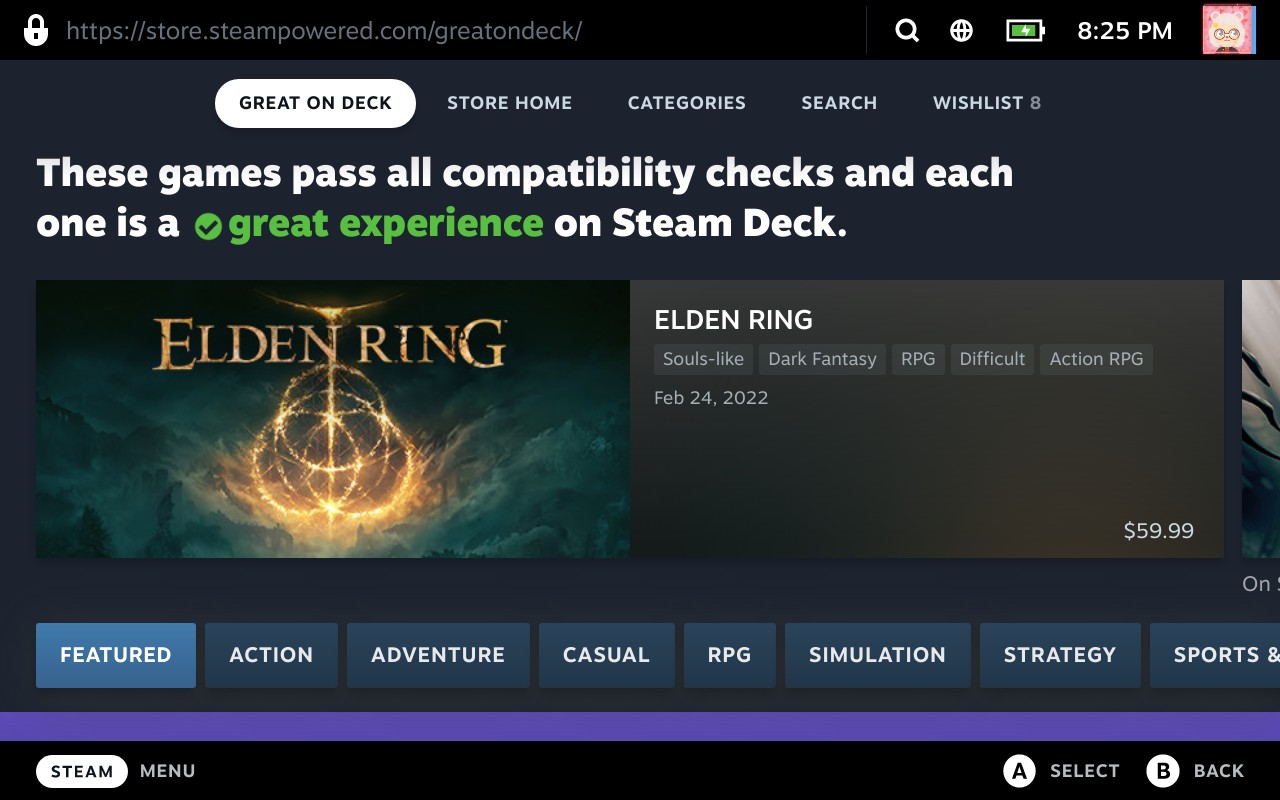Open the user profile avatar
Screen dimensions: 1280x800
[x=1228, y=30]
